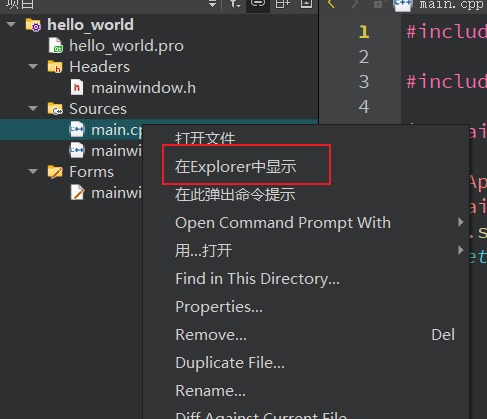The width and height of the screenshot is (487, 419).
Task: Click the lock icon in editor toolbar
Action: [x=378, y=4]
